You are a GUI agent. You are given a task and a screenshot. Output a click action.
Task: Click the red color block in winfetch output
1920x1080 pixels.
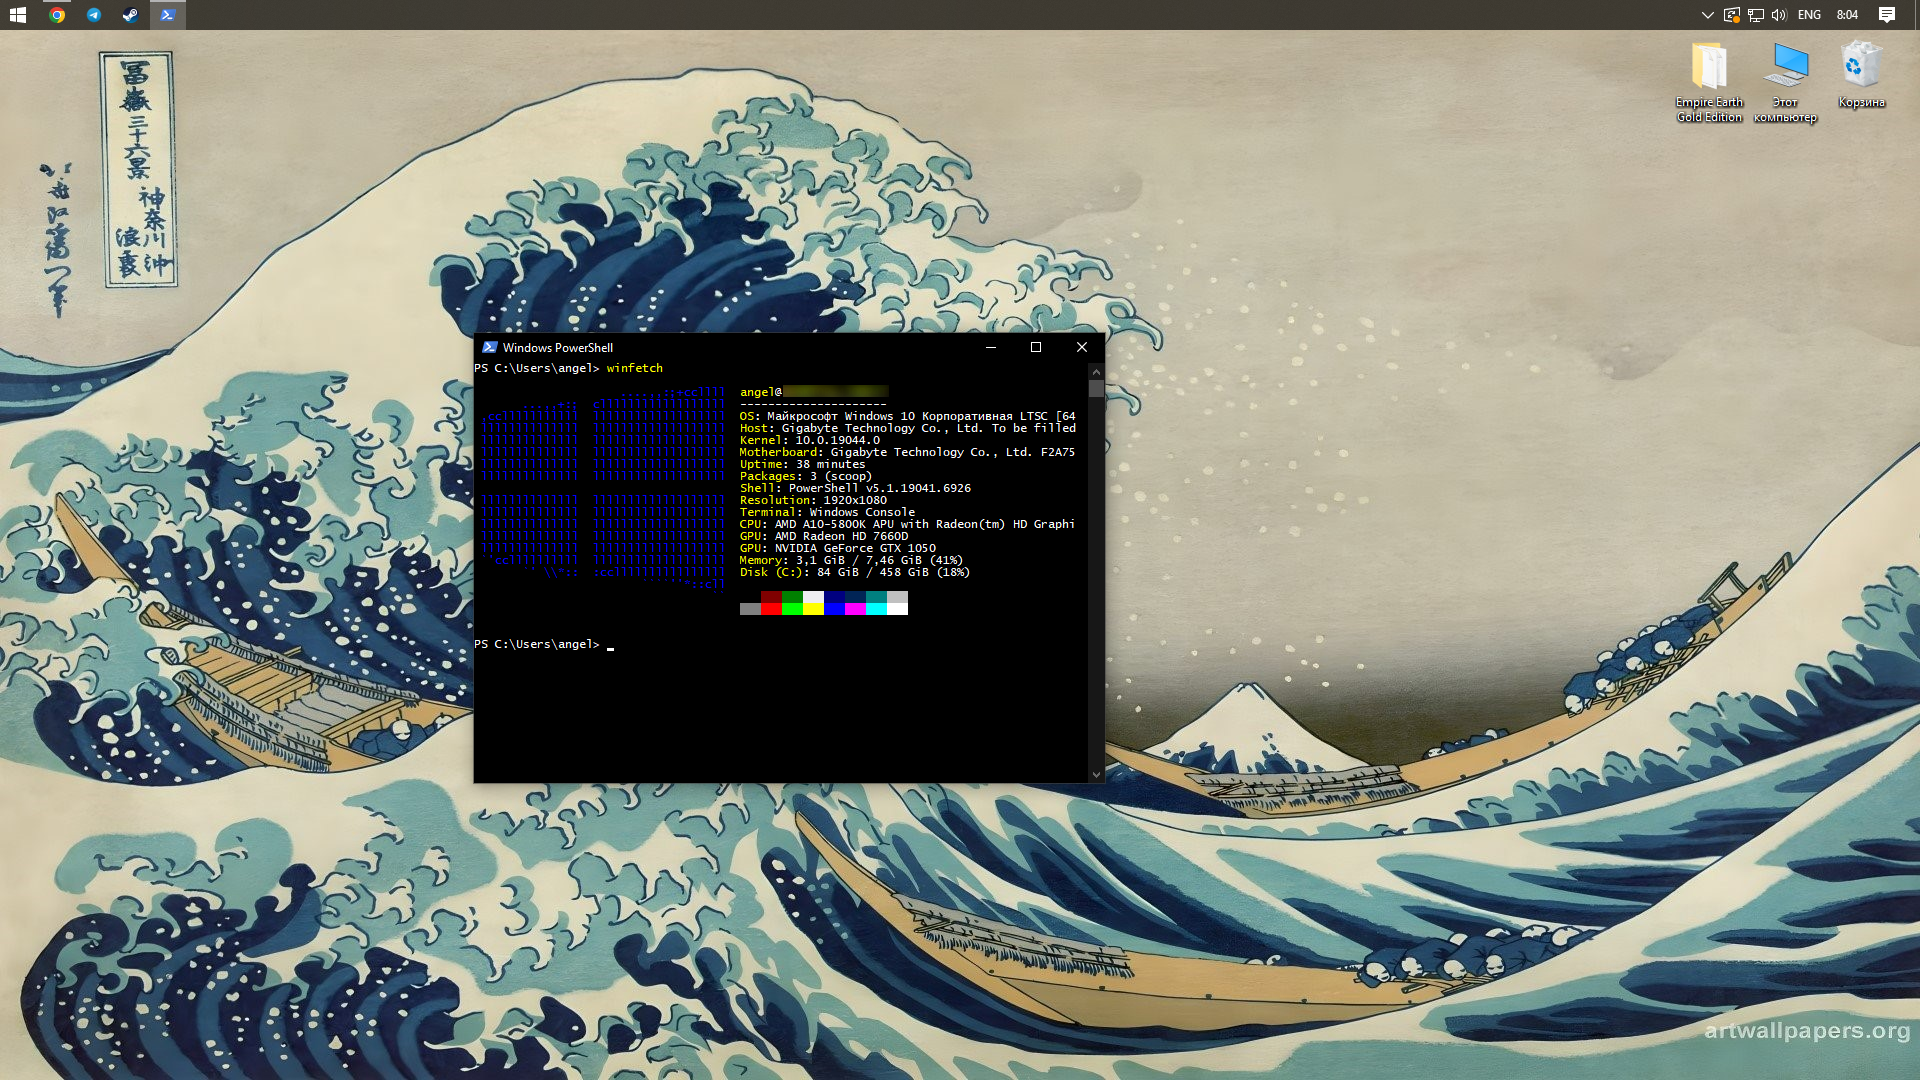point(771,608)
